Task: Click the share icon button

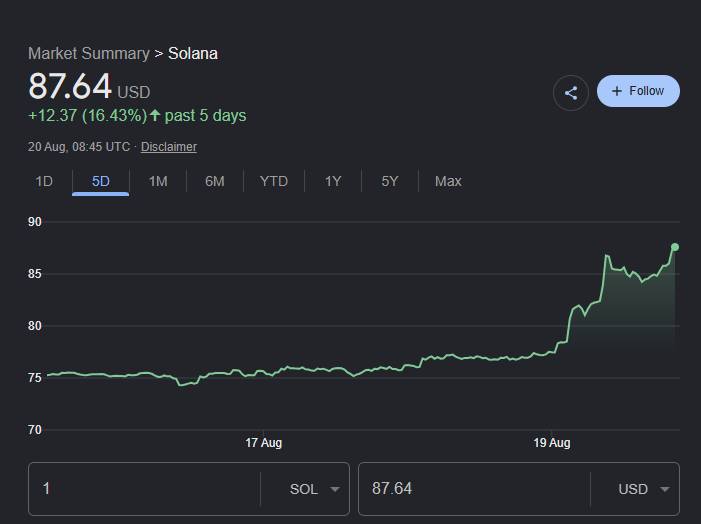Action: (x=570, y=93)
